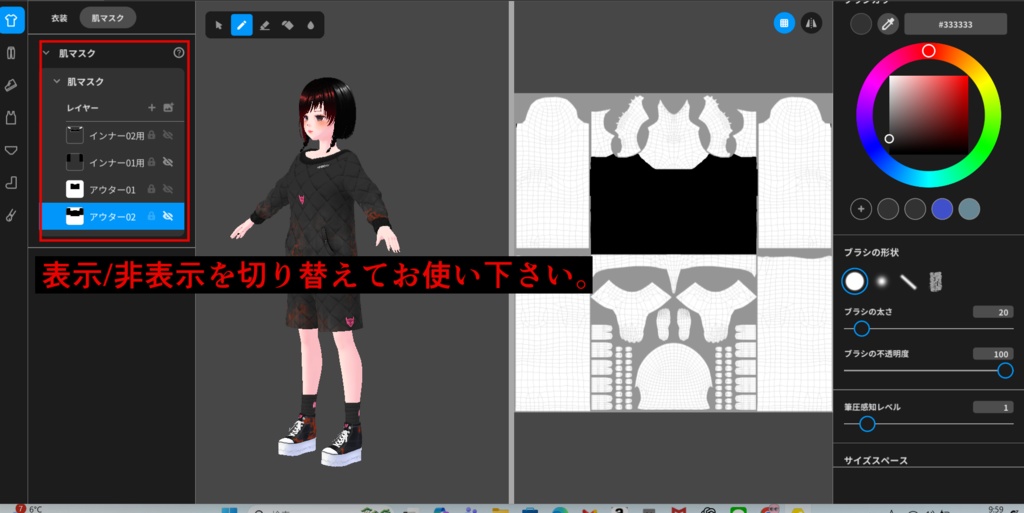Click the 筆圧感知レベル slider handle
The width and height of the screenshot is (1024, 513).
(x=867, y=424)
